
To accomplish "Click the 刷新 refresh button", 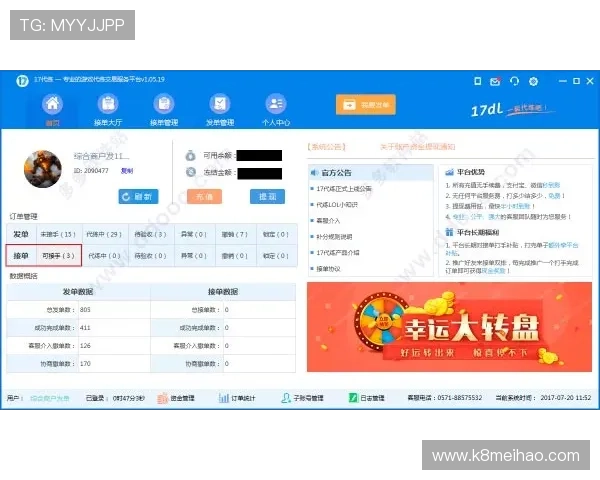I will coord(138,197).
